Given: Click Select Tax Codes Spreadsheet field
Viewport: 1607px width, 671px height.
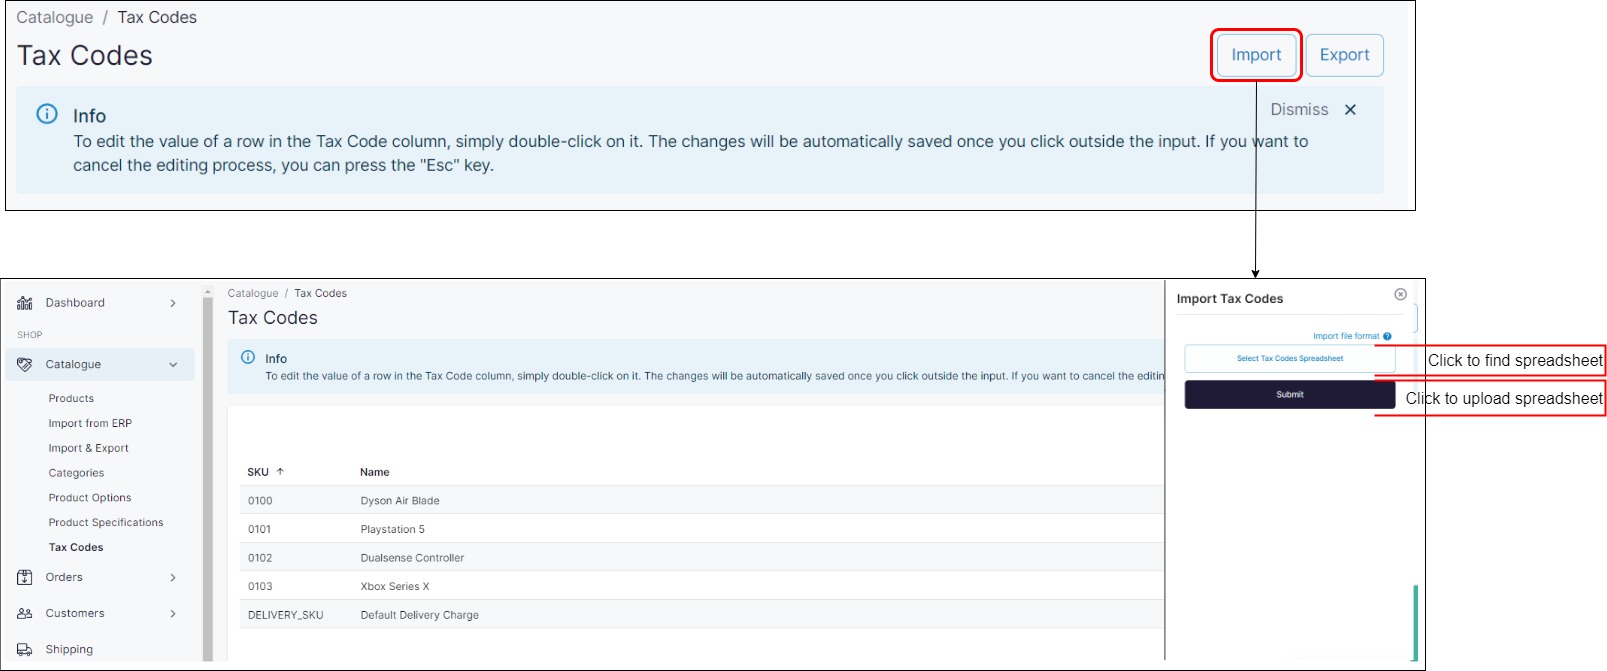Looking at the screenshot, I should 1289,358.
